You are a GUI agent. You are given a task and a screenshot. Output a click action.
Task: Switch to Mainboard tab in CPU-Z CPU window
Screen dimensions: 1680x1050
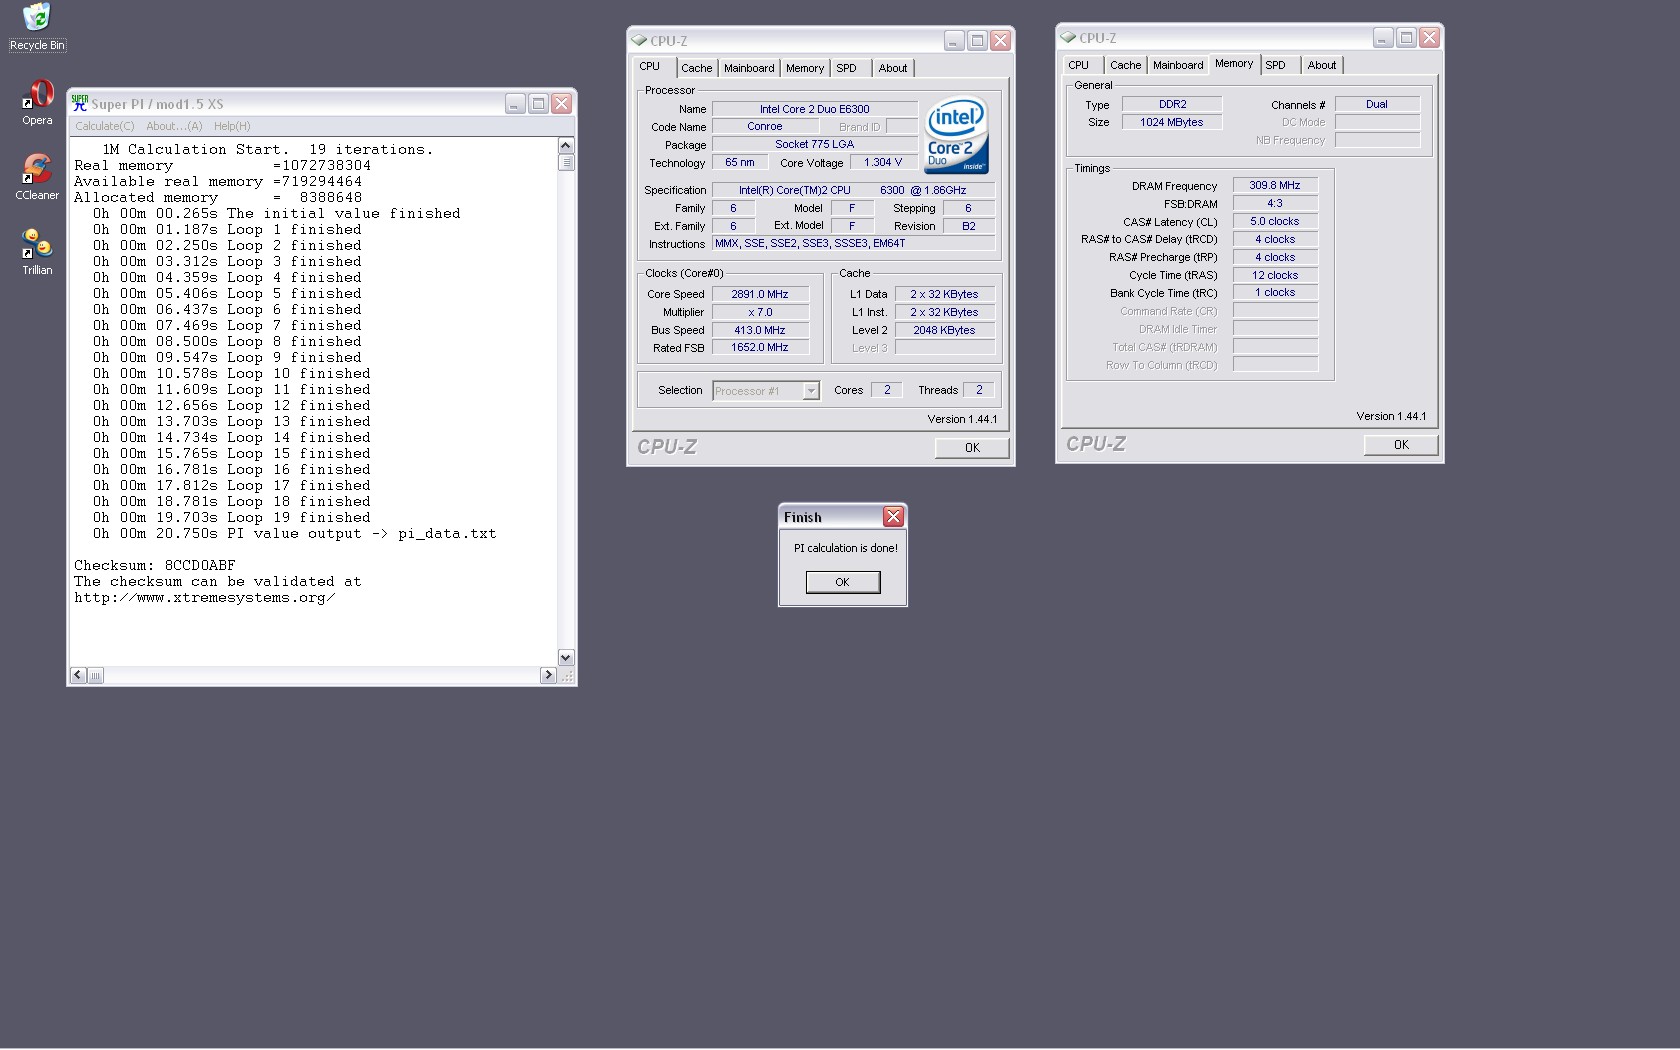(x=749, y=68)
